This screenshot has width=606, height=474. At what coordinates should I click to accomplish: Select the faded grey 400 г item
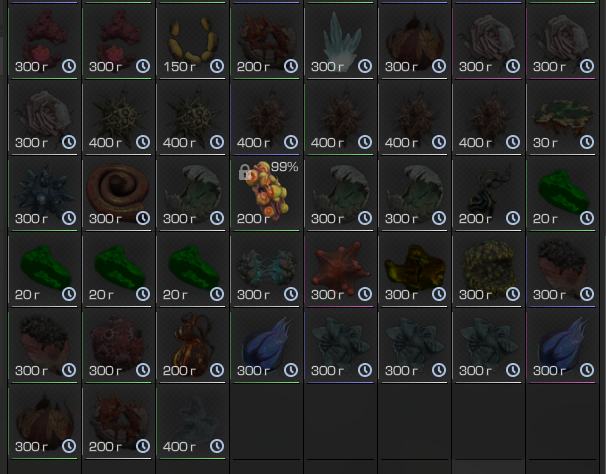click(x=192, y=420)
